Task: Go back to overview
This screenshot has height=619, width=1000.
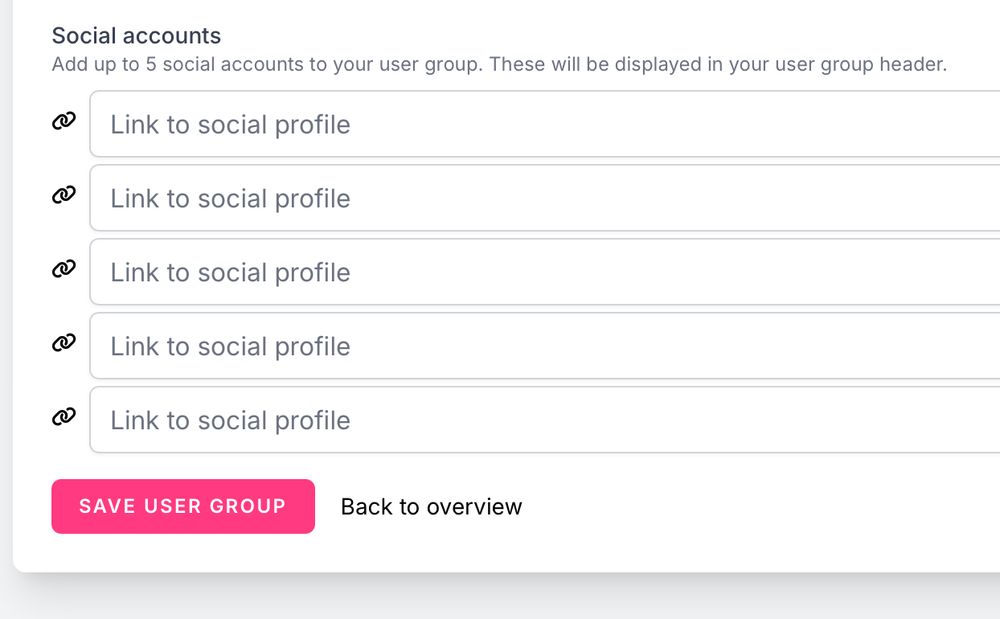Action: click(431, 507)
